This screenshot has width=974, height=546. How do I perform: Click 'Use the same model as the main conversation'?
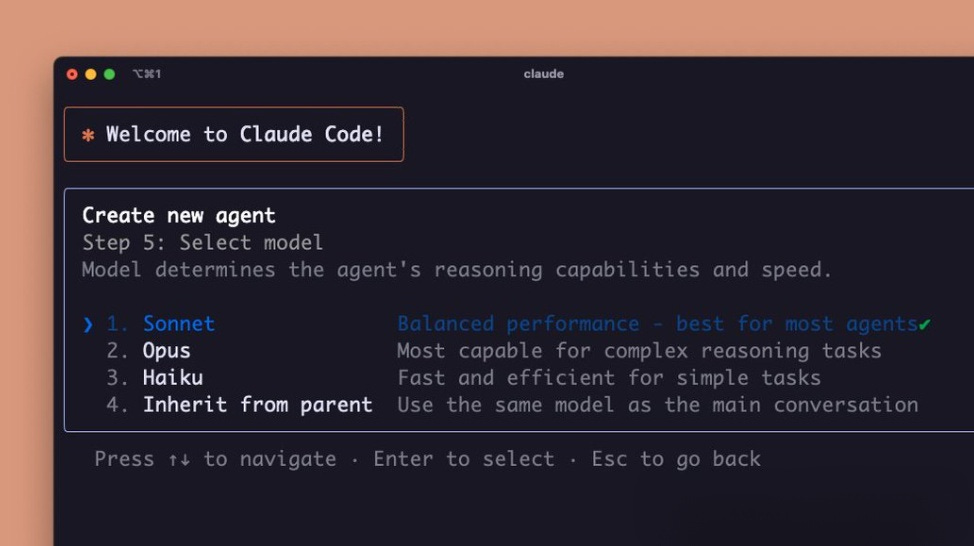click(658, 405)
